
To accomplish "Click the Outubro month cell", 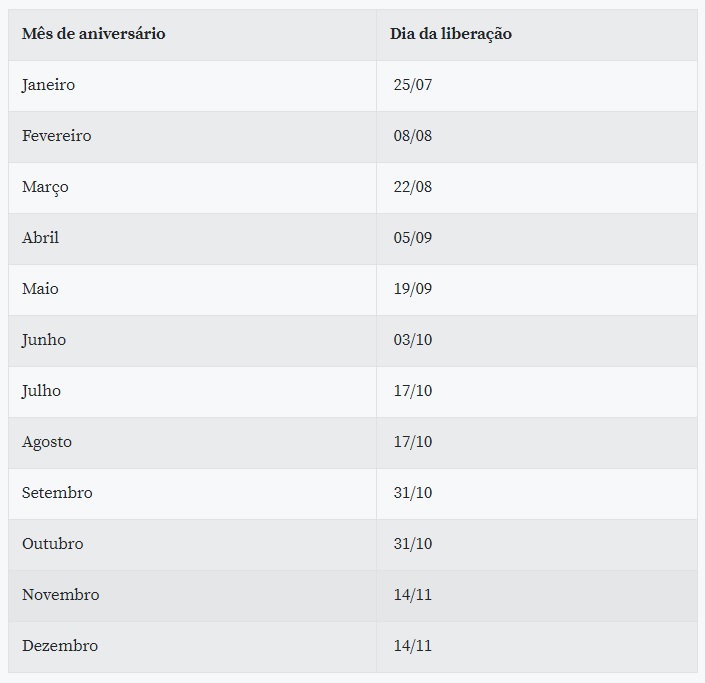I will point(53,544).
